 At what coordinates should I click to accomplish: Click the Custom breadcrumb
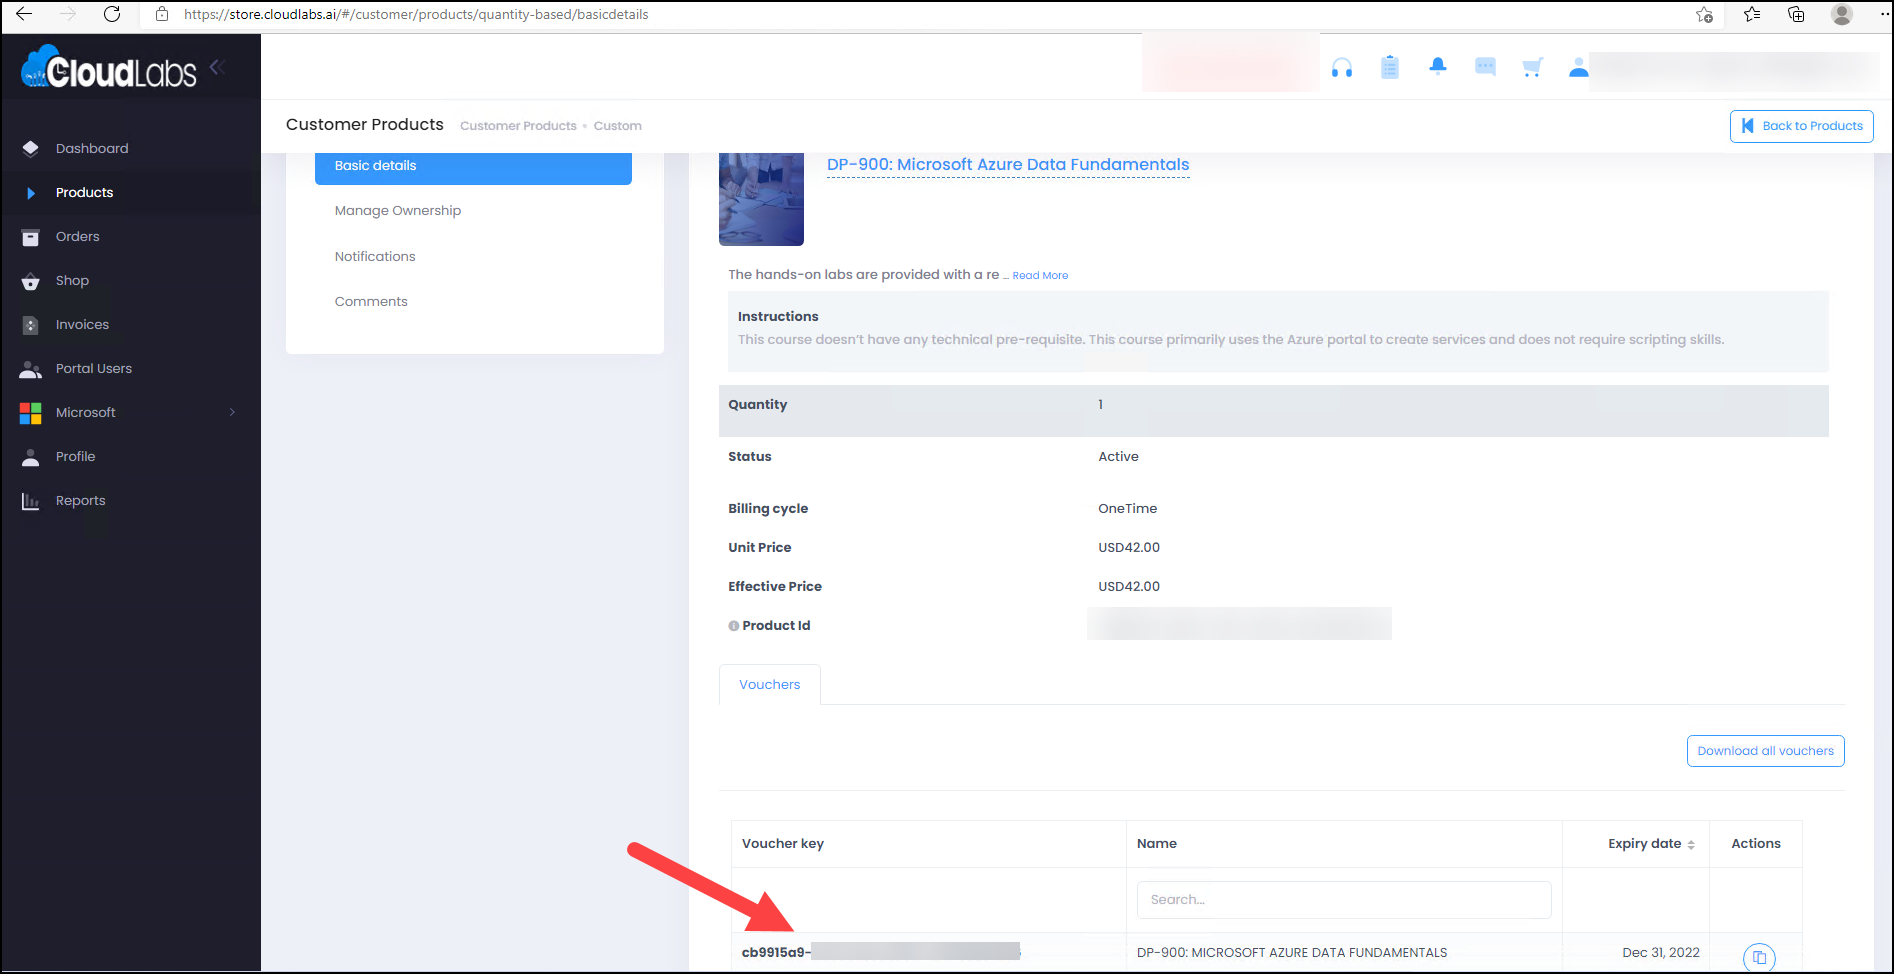click(x=618, y=126)
